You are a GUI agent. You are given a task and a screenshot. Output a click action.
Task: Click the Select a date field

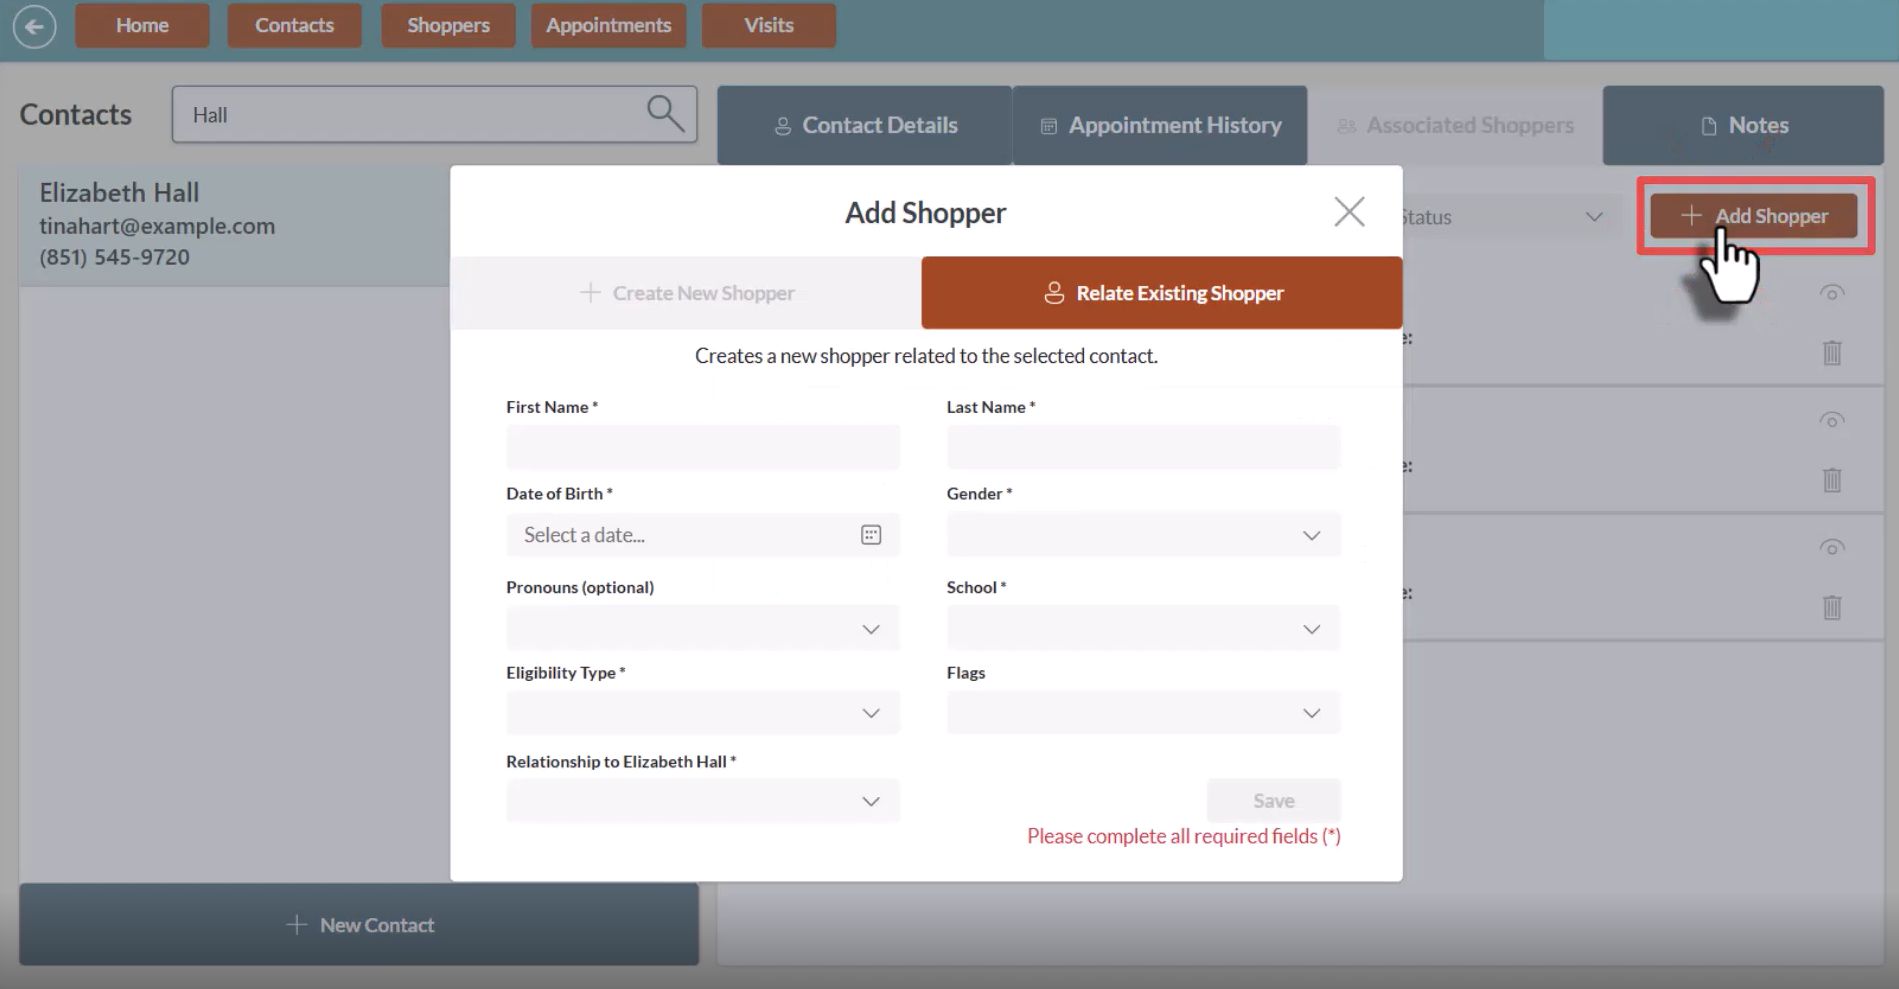click(x=702, y=535)
